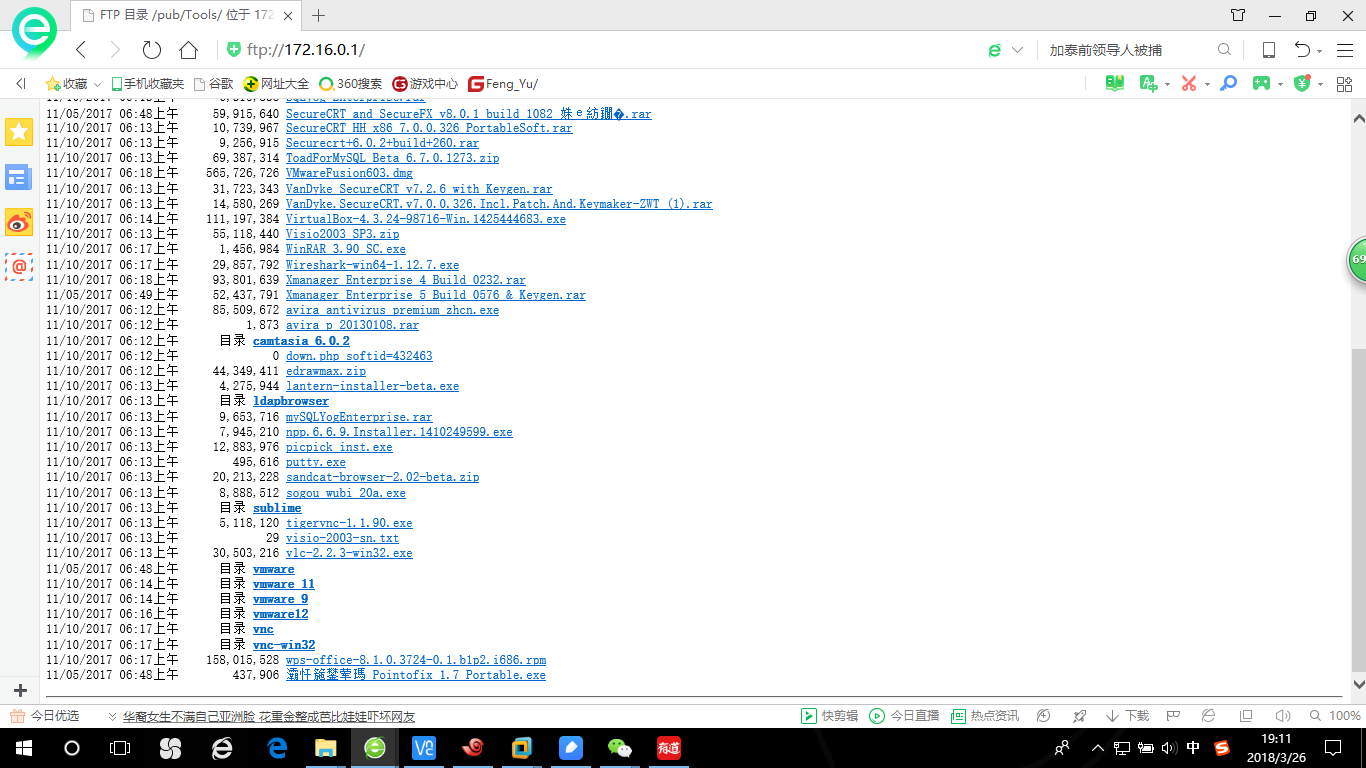Open the action center notification icon
This screenshot has height=768, width=1366.
[1332, 748]
